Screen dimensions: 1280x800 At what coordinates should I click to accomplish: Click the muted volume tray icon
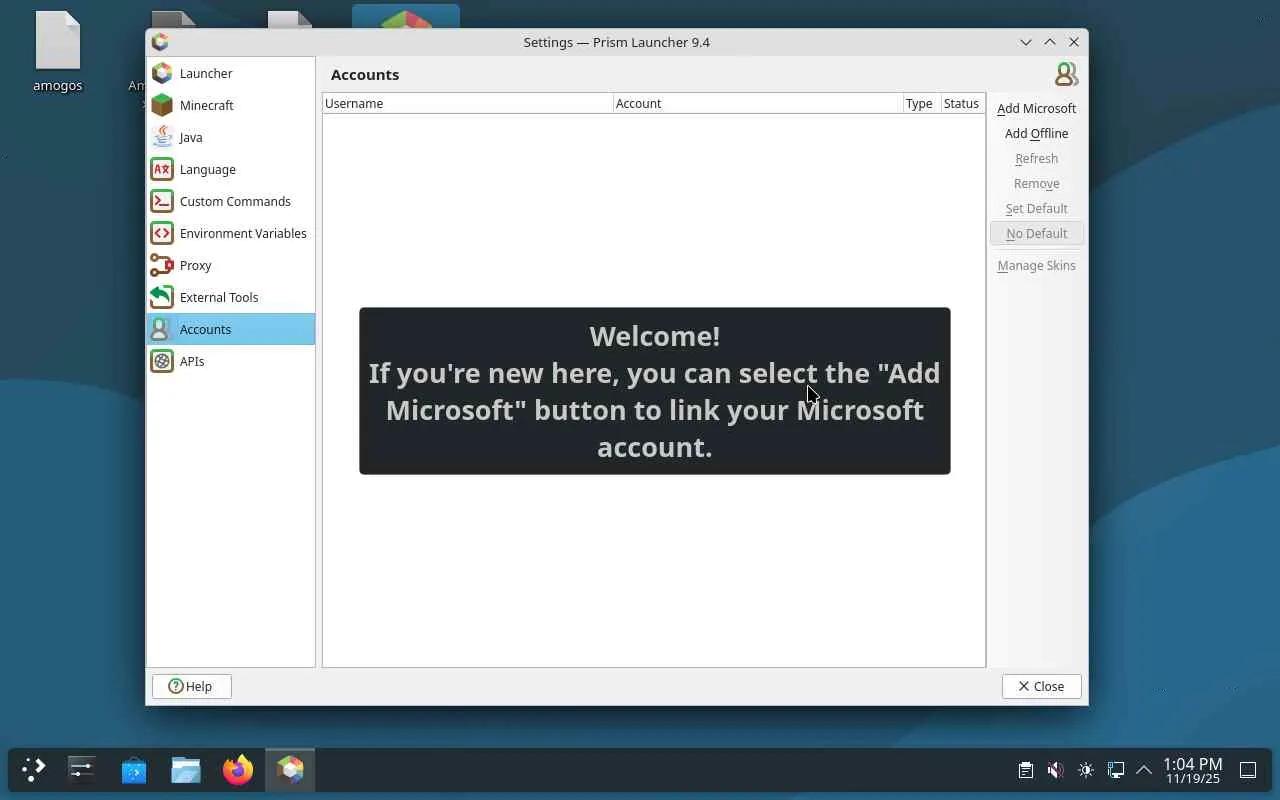click(x=1055, y=770)
